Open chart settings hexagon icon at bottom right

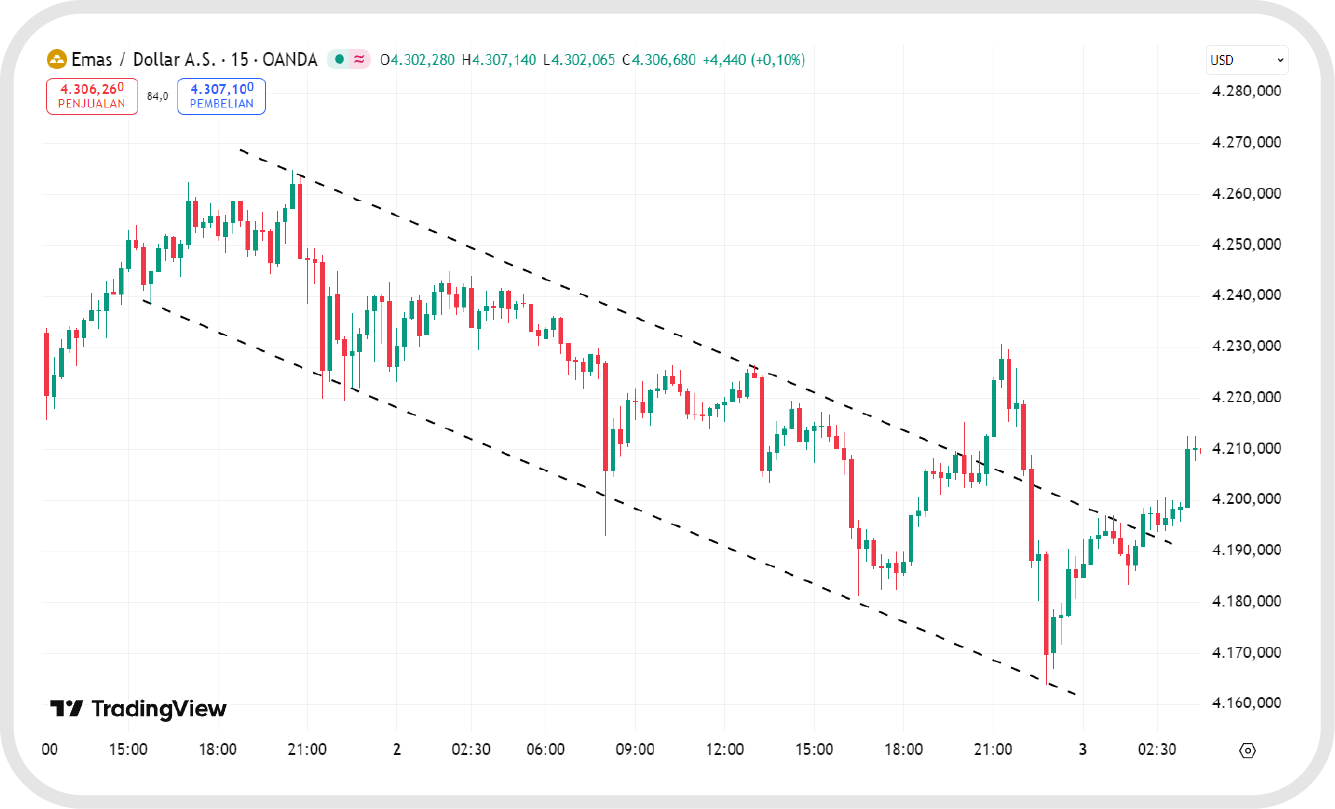pyautogui.click(x=1247, y=750)
